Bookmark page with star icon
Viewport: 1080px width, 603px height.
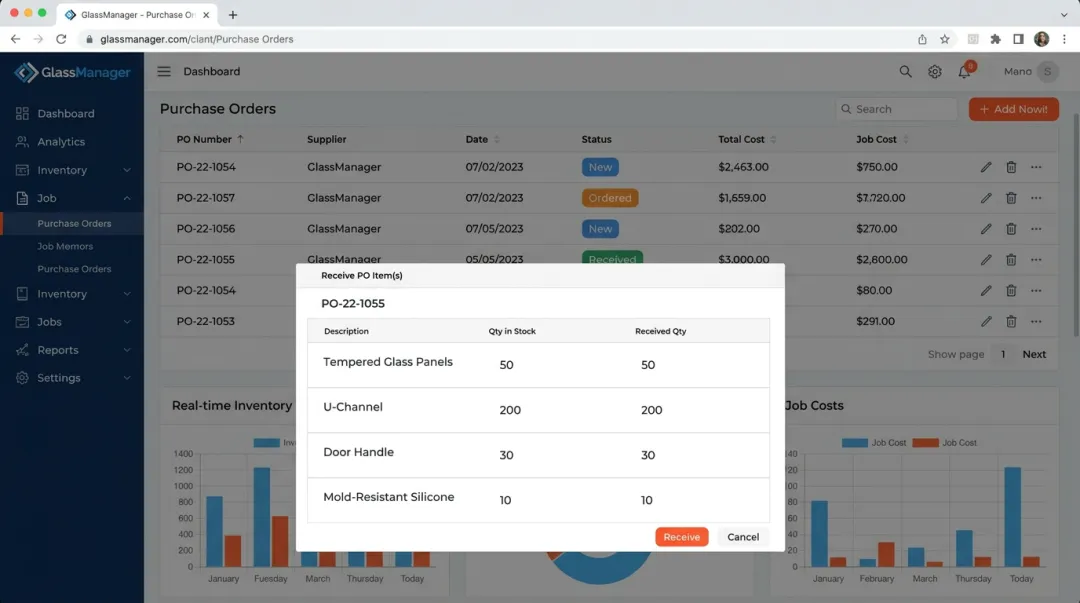945,39
